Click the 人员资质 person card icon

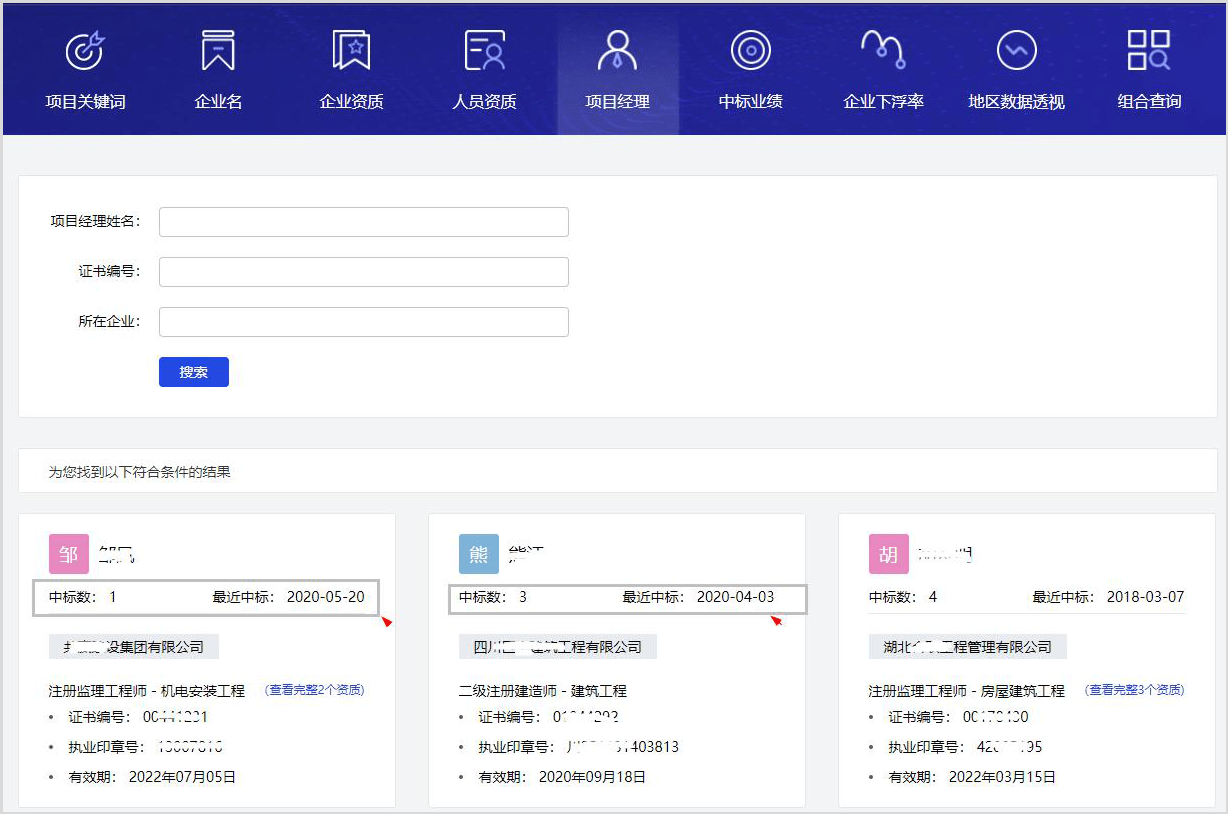(485, 50)
